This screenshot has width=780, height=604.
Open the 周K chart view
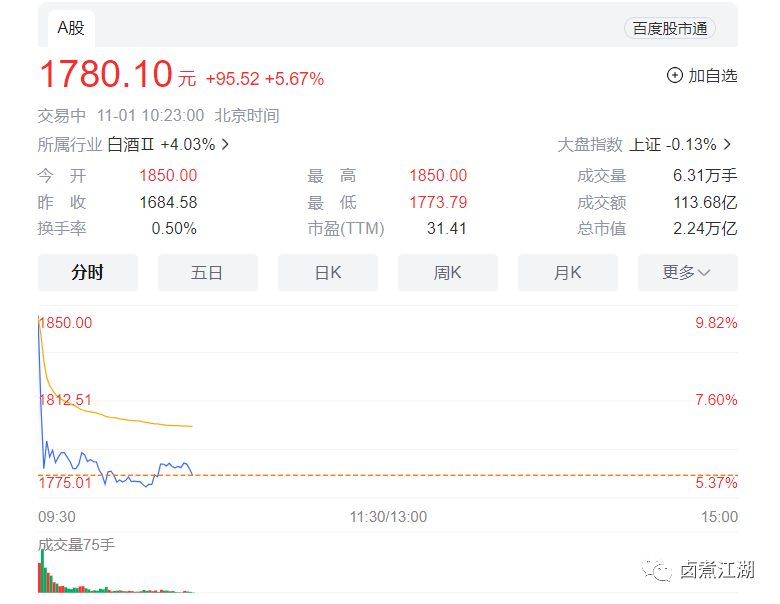pyautogui.click(x=447, y=273)
